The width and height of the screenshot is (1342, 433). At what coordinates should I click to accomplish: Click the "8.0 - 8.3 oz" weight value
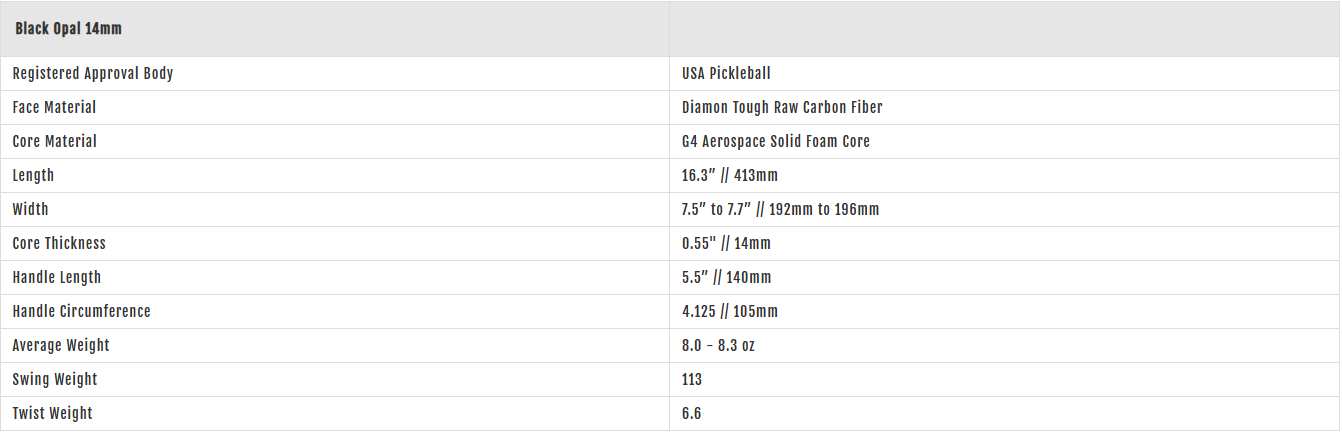719,345
